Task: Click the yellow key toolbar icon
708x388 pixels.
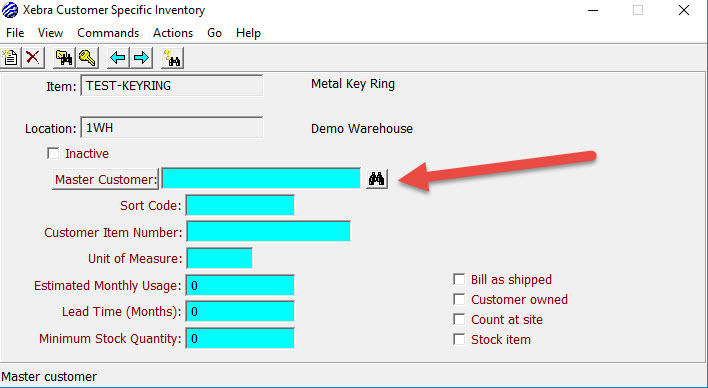Action: (x=87, y=58)
